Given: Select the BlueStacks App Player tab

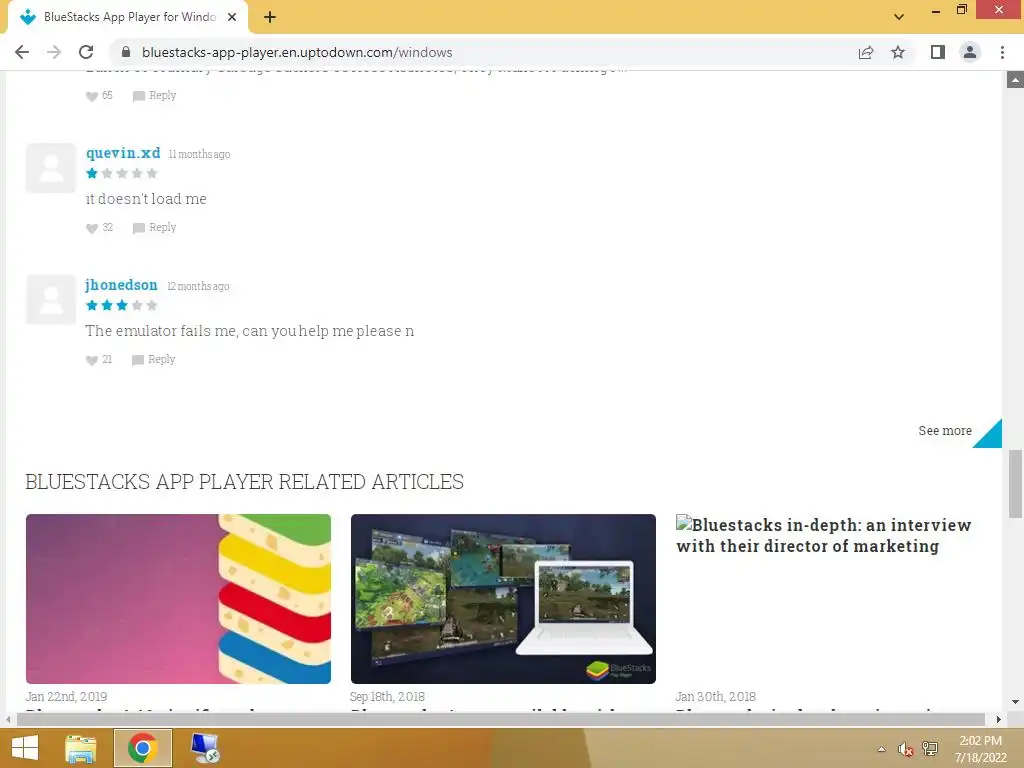Looking at the screenshot, I should tap(128, 17).
